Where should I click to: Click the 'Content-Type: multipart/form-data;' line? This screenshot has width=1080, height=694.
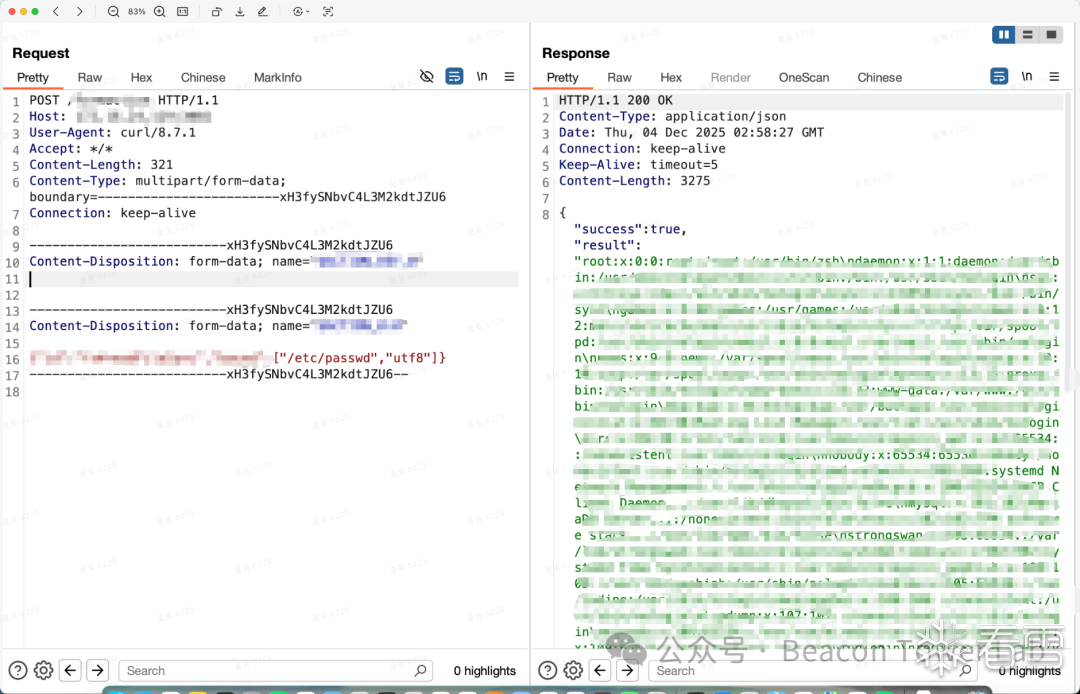coord(158,181)
